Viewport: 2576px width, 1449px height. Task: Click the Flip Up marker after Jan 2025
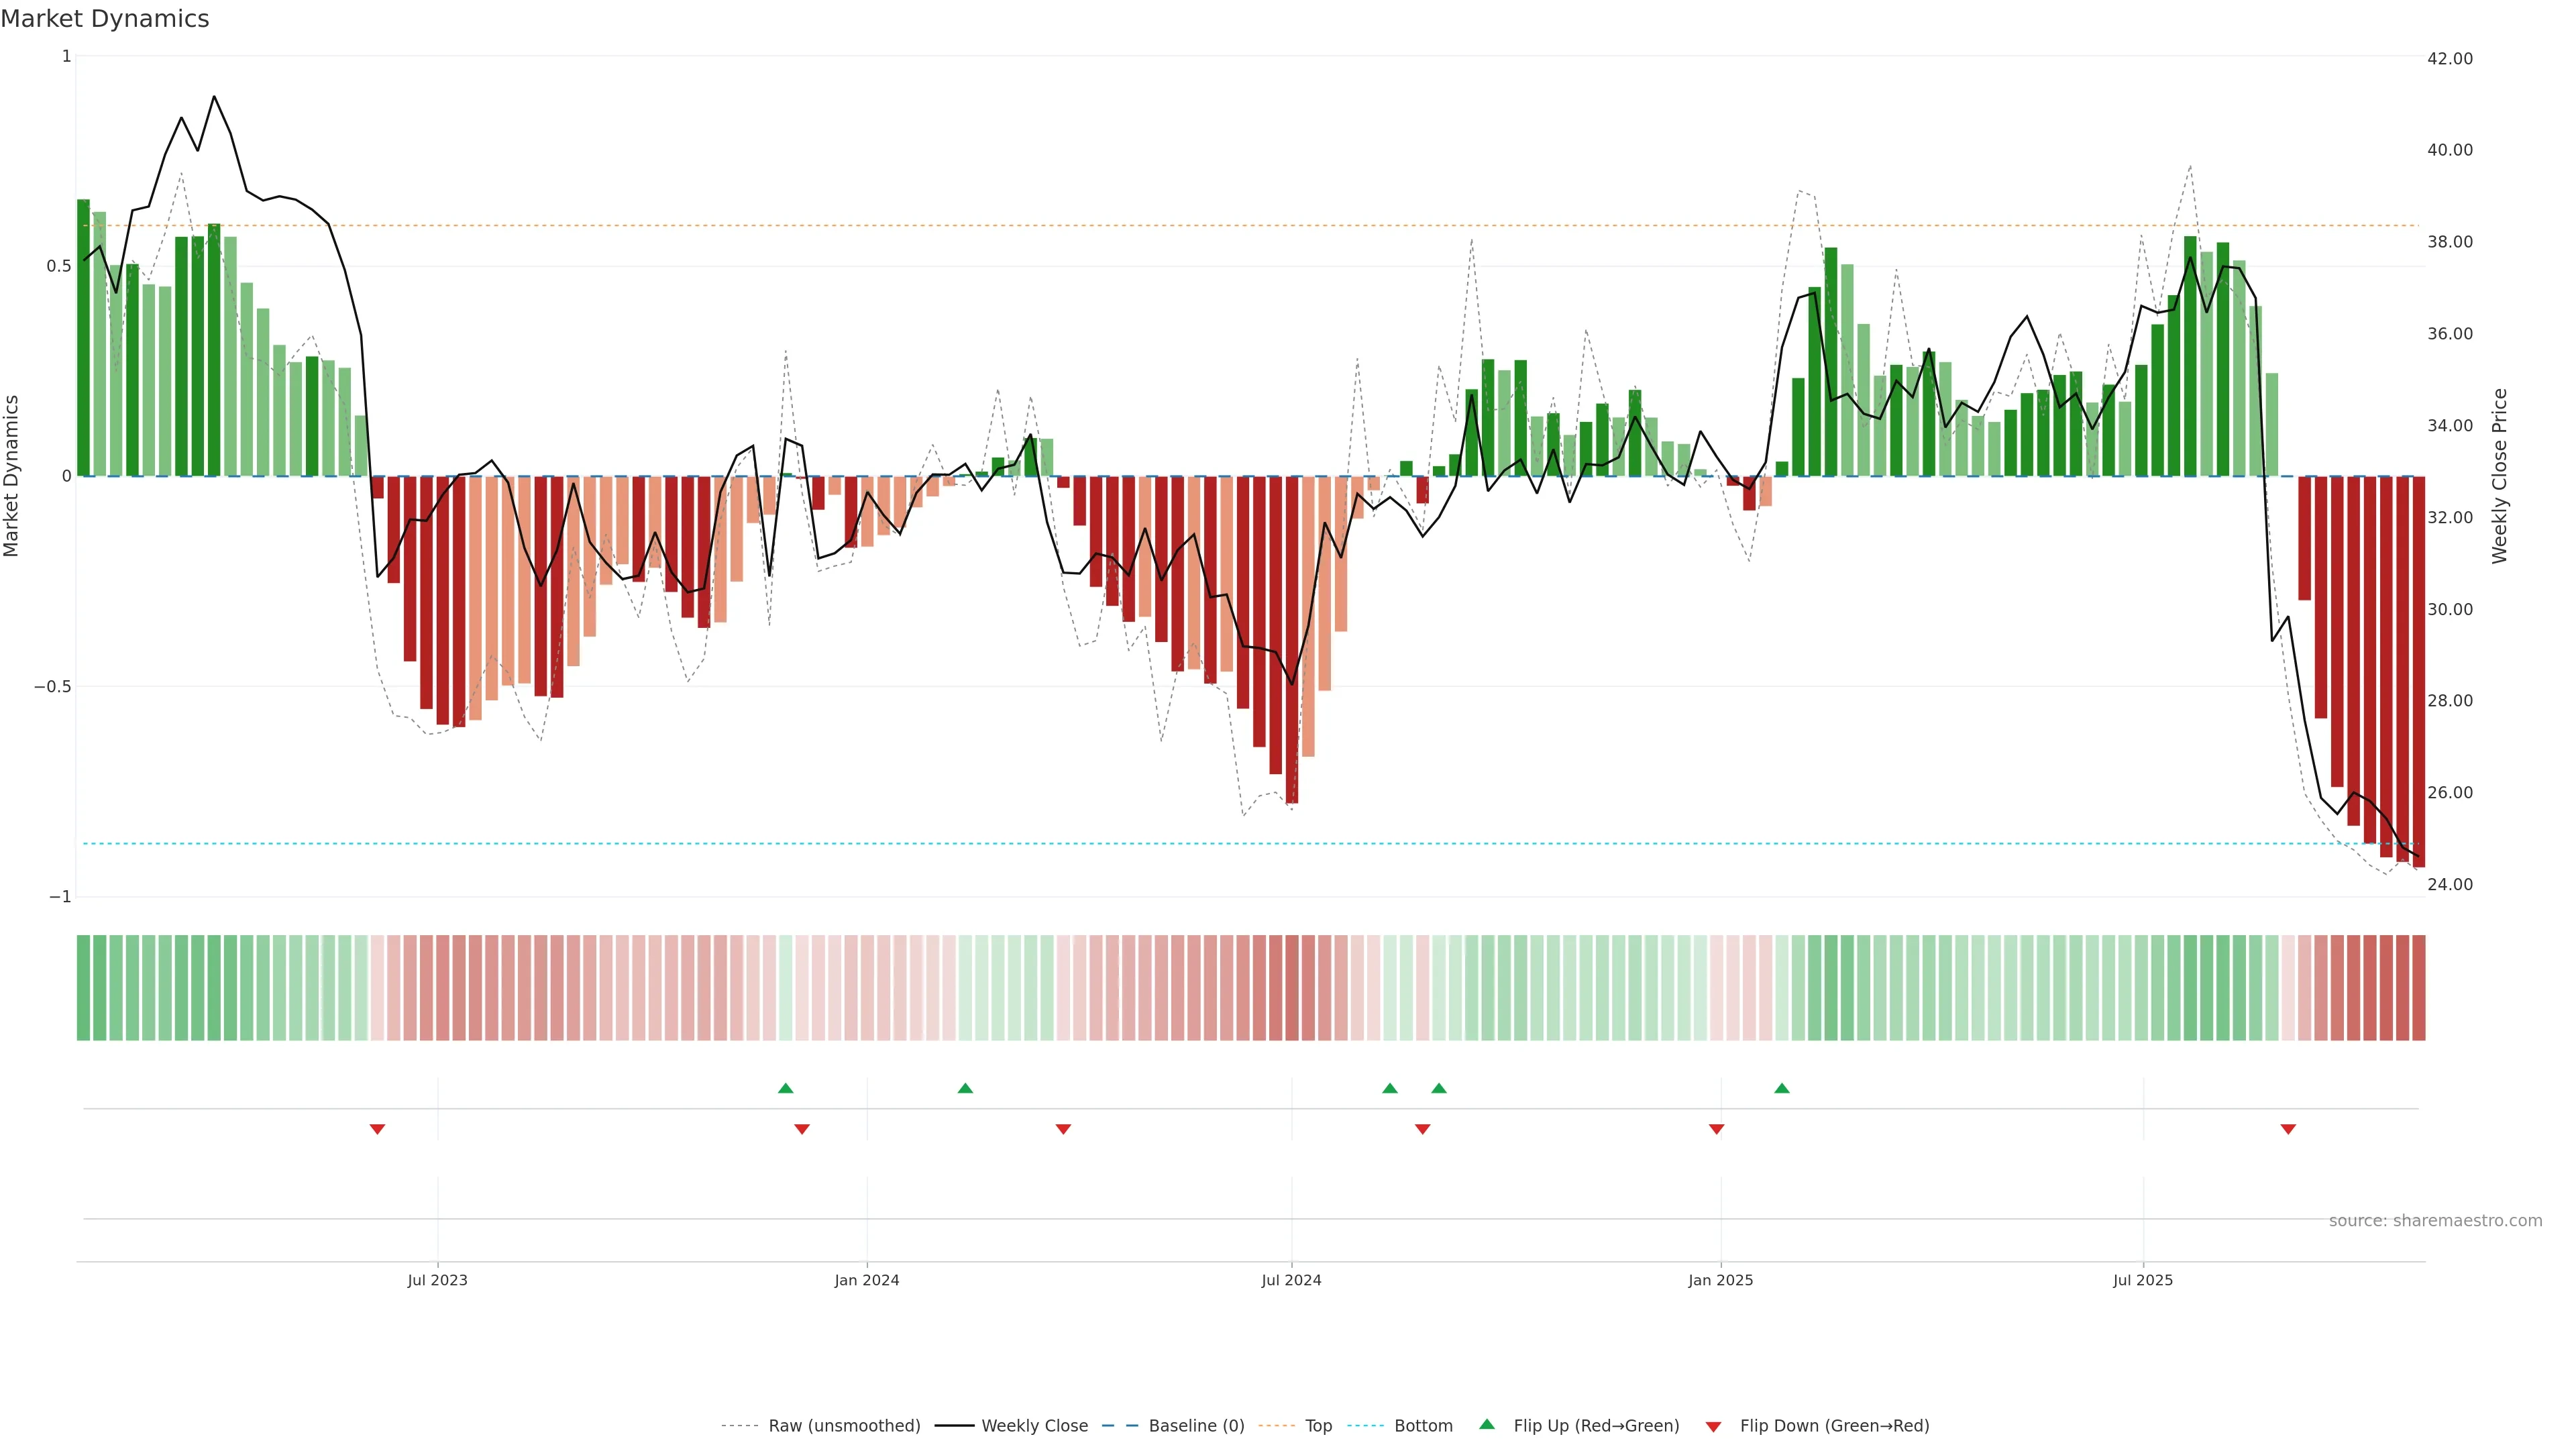1782,1088
